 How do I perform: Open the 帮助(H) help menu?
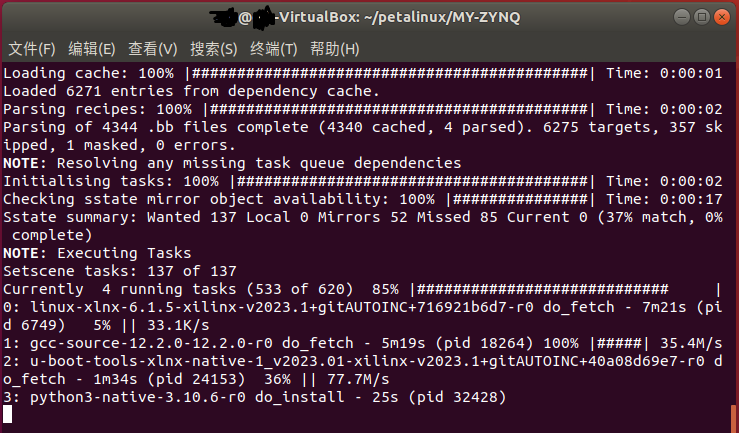click(x=336, y=48)
